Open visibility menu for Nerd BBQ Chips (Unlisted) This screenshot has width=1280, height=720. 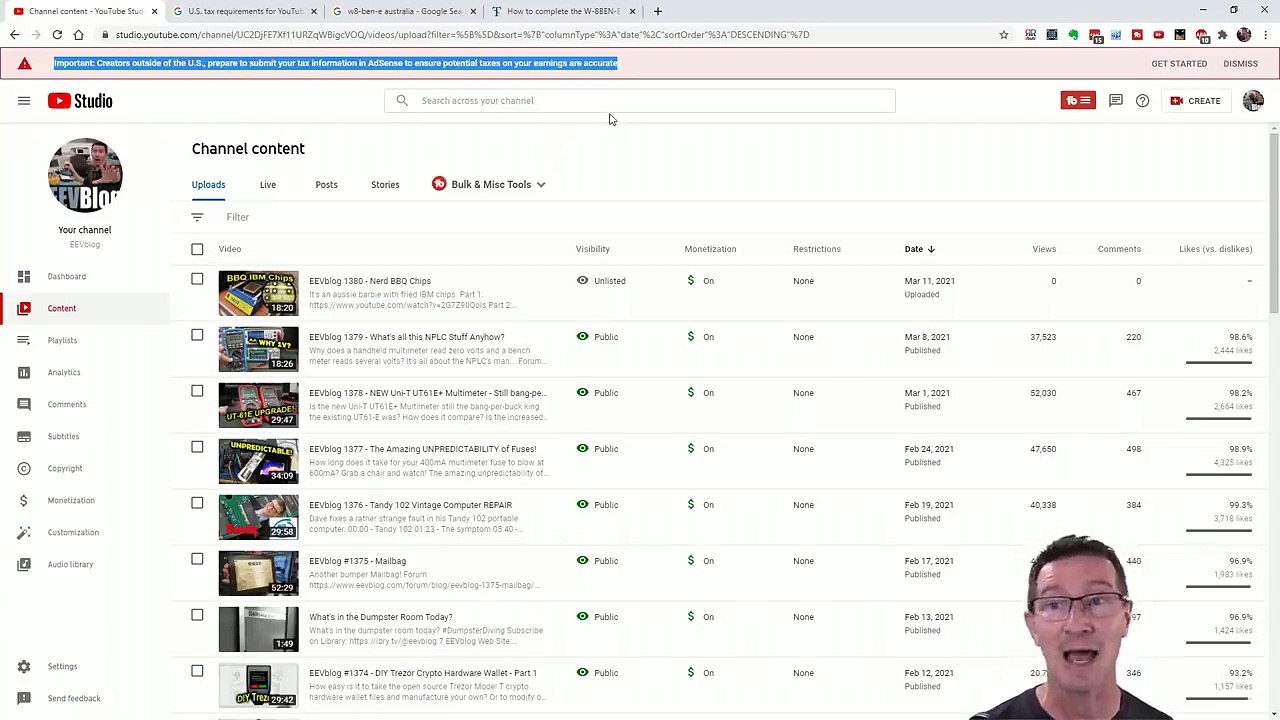[601, 281]
